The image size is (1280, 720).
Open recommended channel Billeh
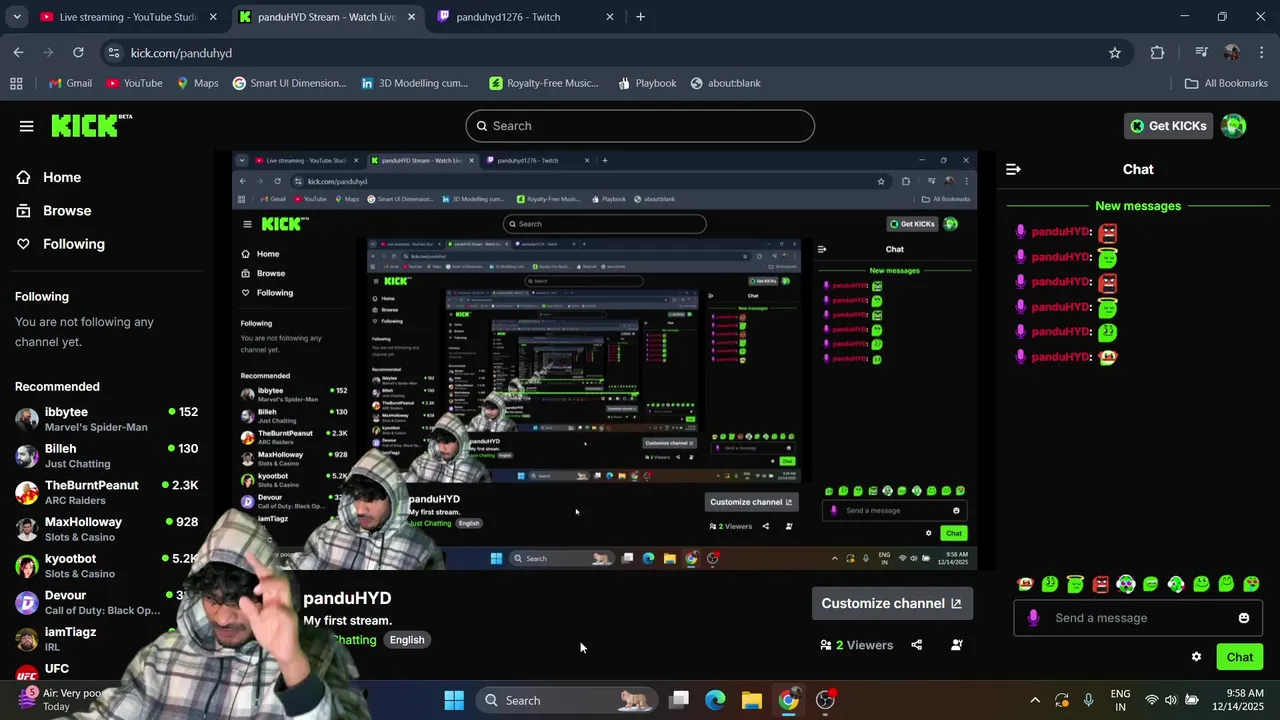click(x=106, y=456)
